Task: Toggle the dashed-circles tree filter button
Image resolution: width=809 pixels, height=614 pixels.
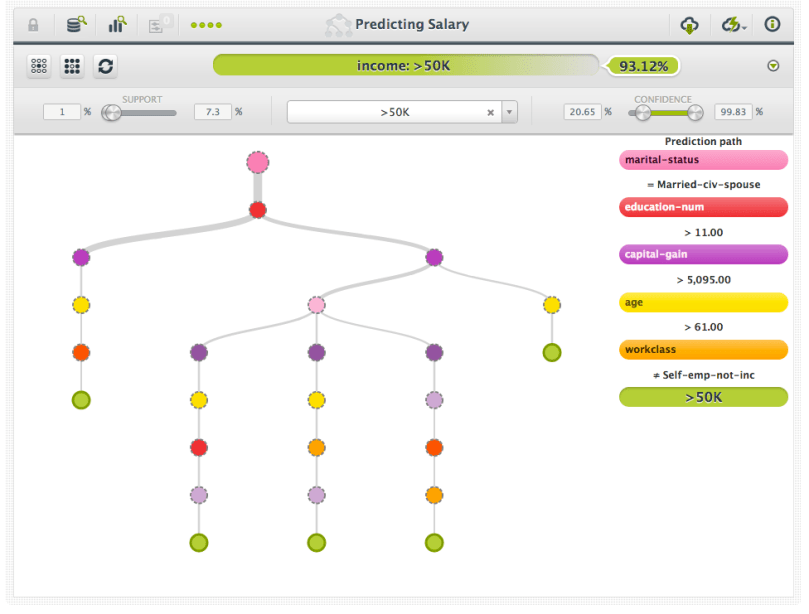Action: click(x=39, y=66)
